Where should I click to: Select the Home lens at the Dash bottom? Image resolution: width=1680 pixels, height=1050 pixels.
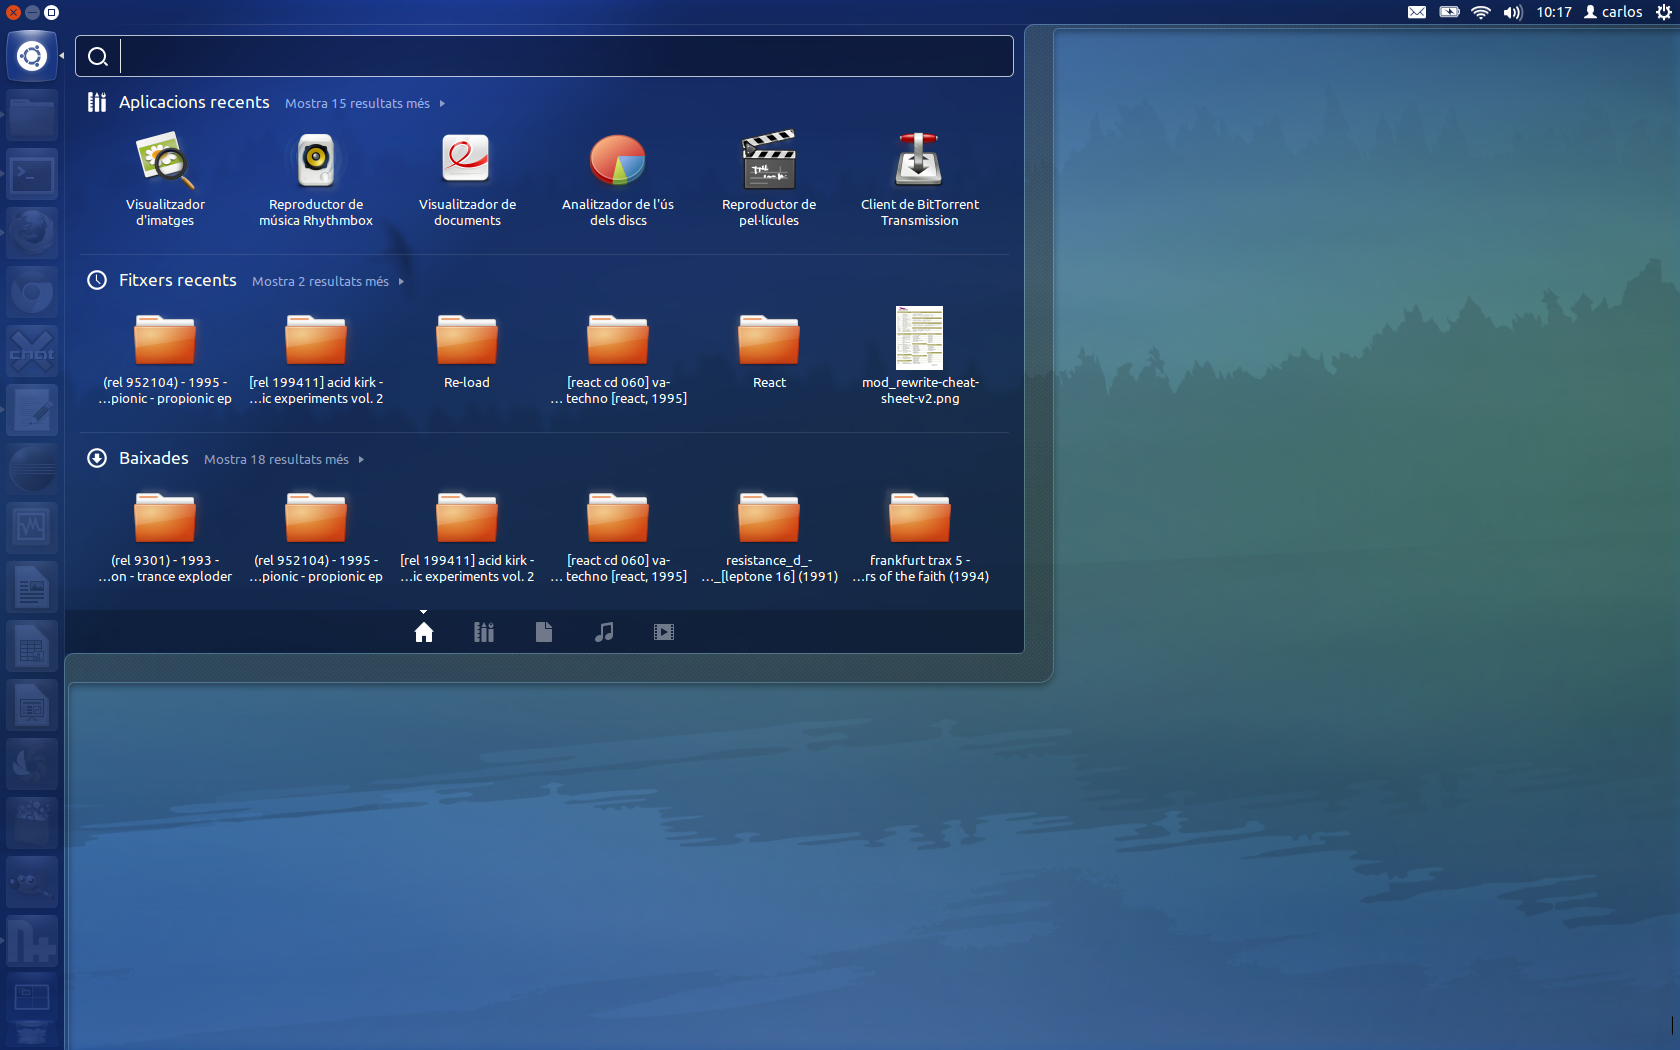(423, 631)
